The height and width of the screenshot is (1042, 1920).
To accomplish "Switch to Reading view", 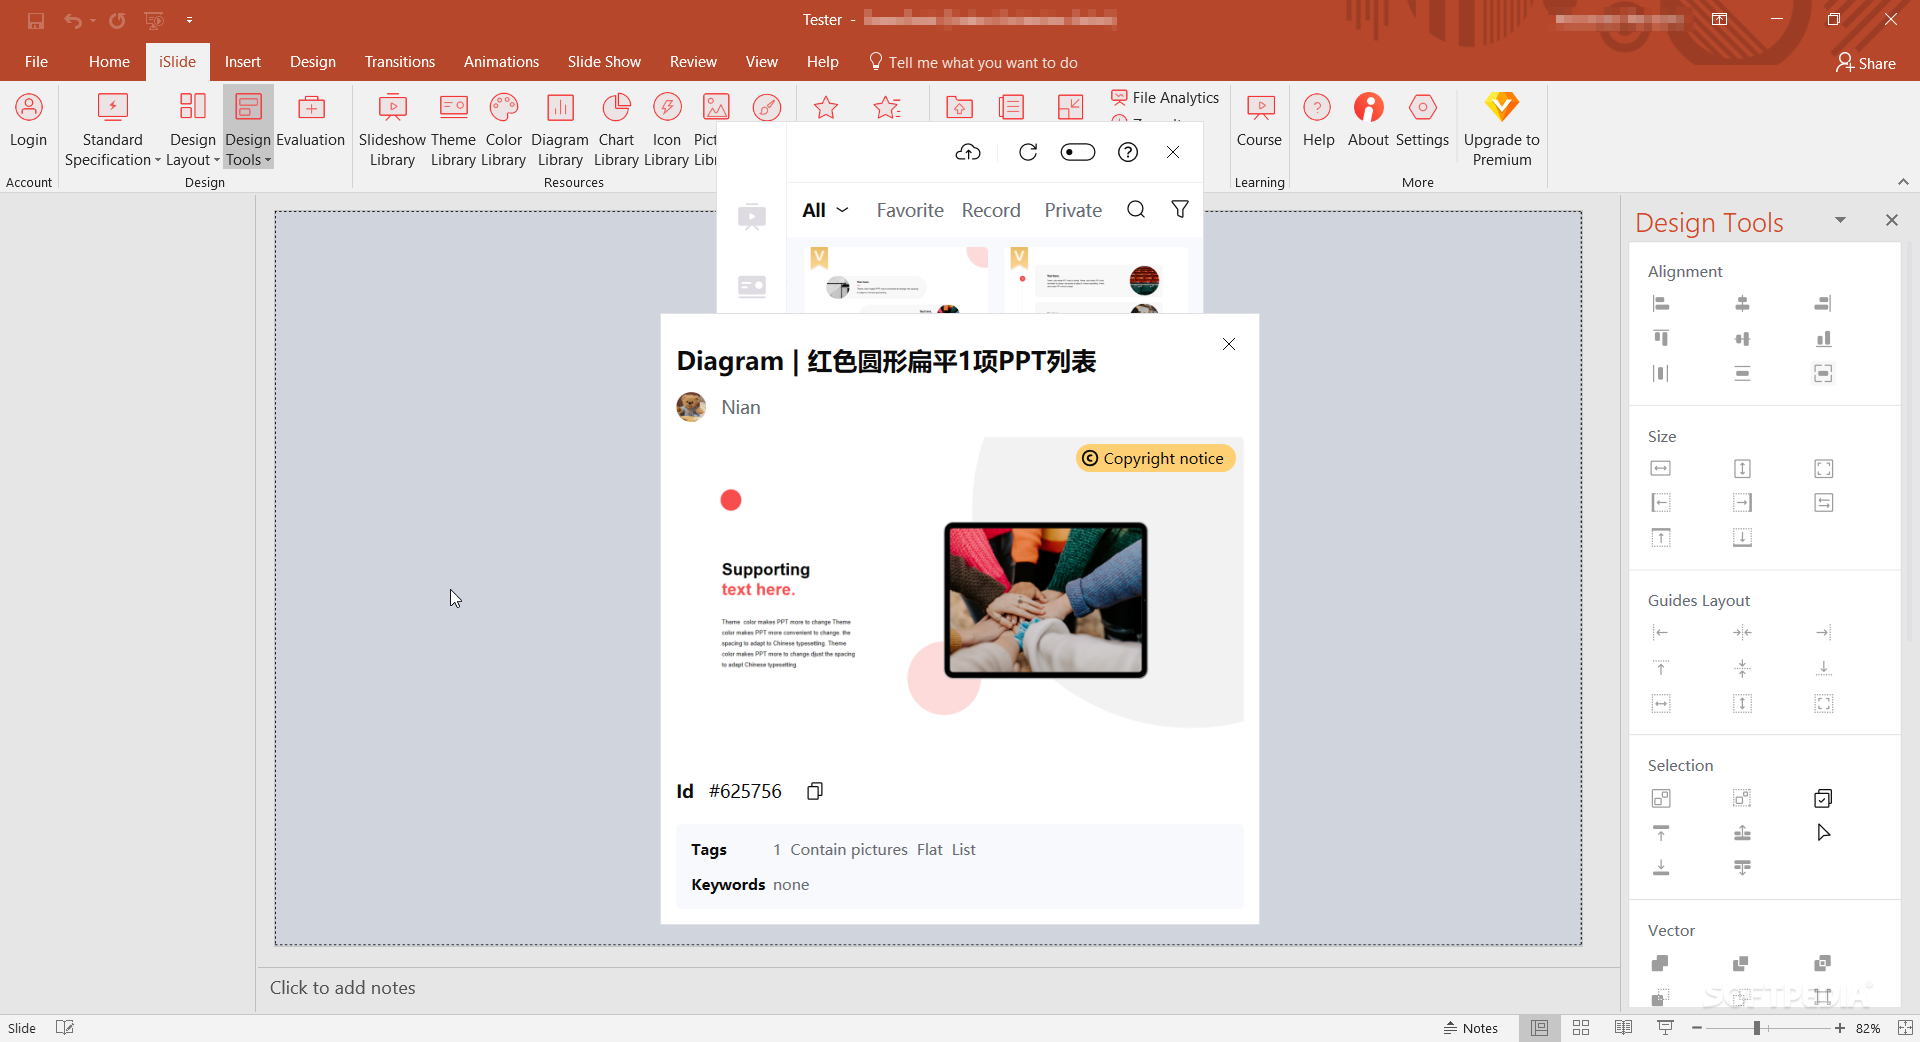I will coord(1623,1028).
